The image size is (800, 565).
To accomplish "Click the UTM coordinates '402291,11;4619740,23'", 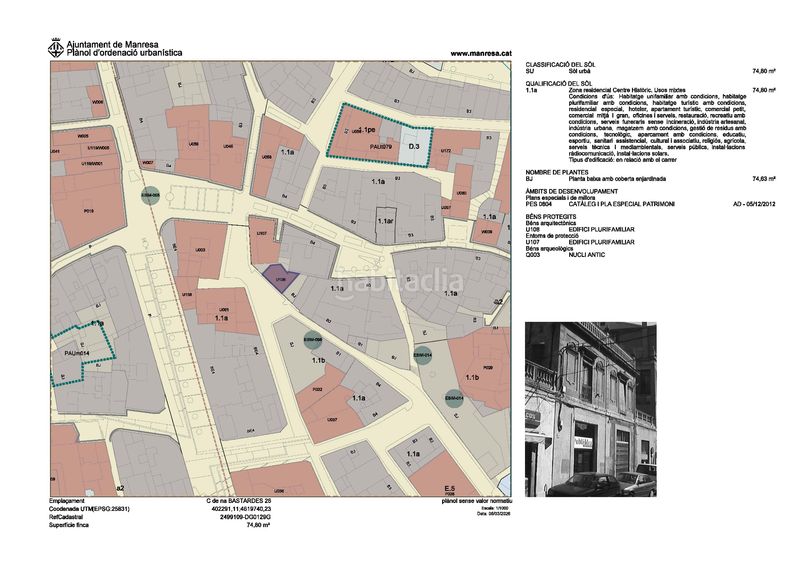I will [241, 509].
